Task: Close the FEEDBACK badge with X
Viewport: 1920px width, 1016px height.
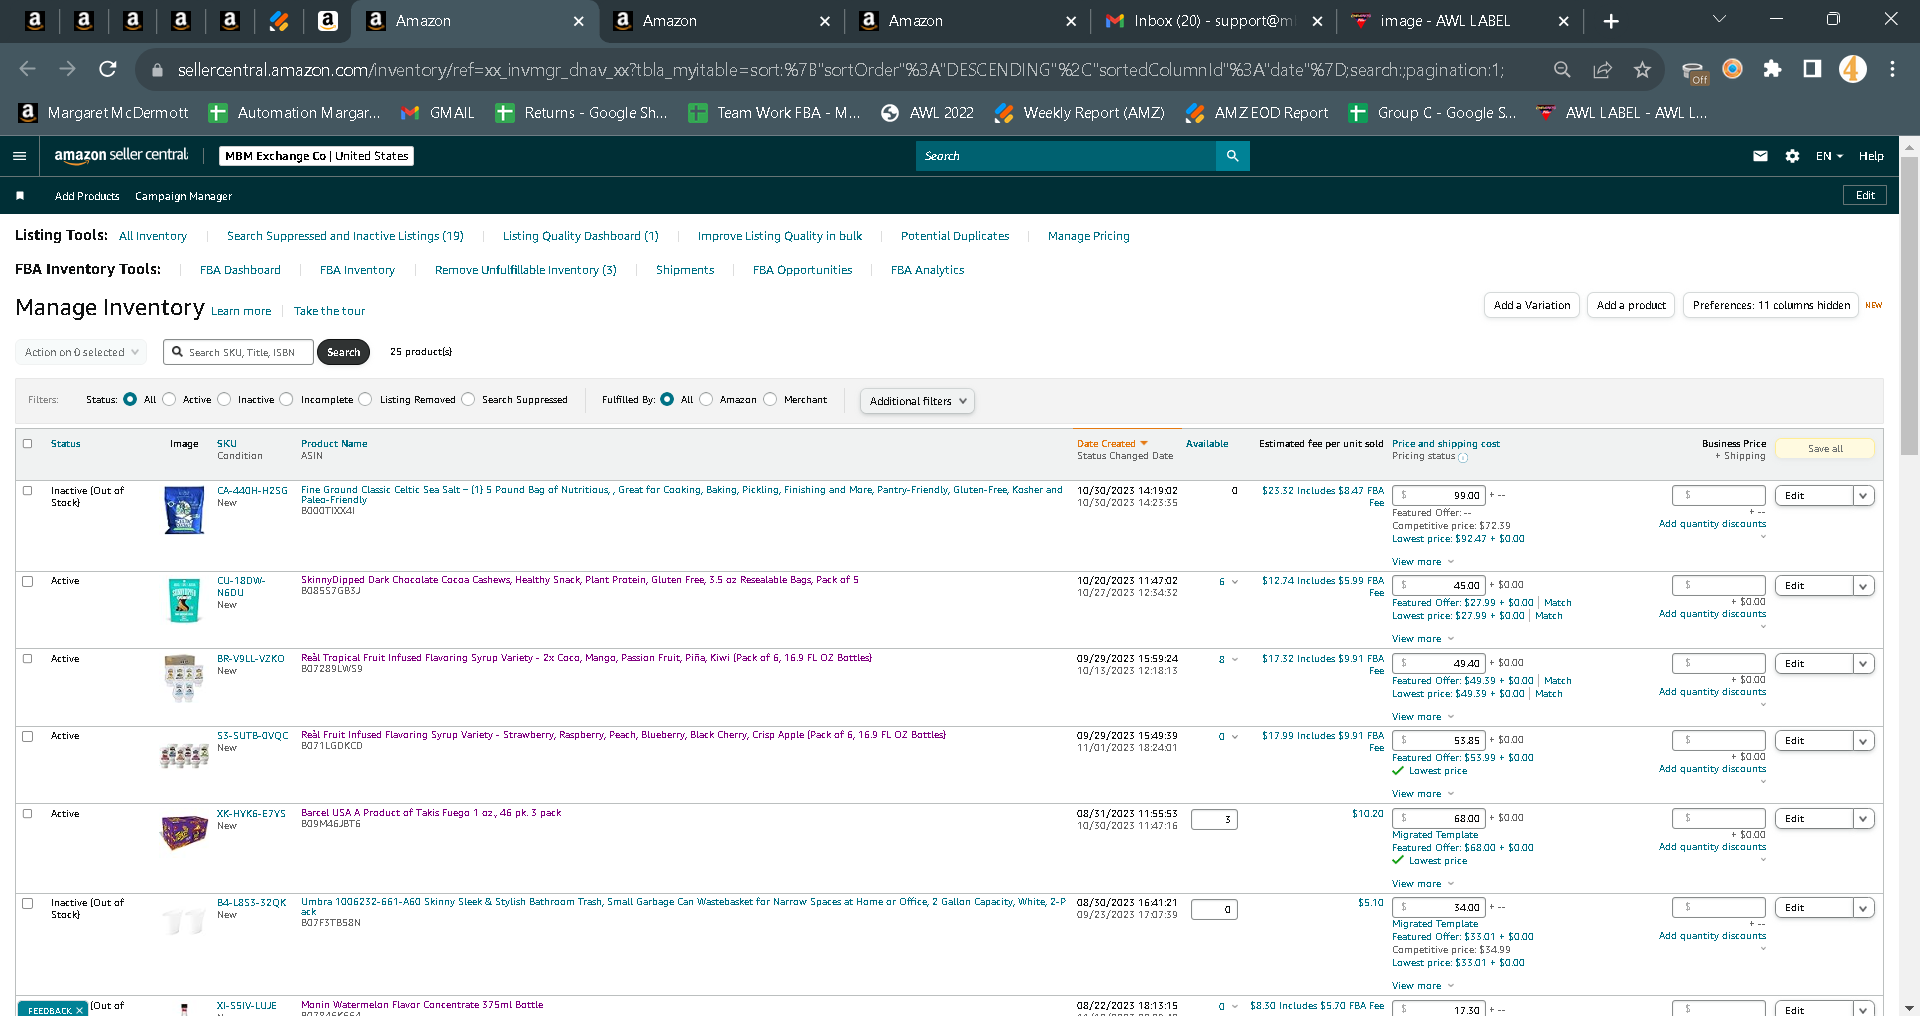Action: [79, 1010]
